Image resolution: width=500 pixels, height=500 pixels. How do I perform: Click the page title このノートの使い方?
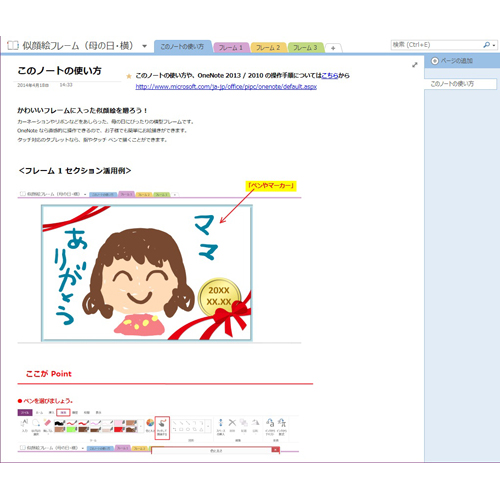[x=59, y=71]
